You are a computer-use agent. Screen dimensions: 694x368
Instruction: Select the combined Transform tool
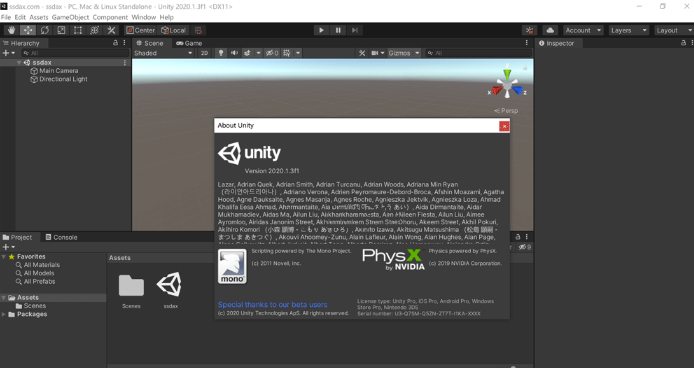(x=94, y=30)
